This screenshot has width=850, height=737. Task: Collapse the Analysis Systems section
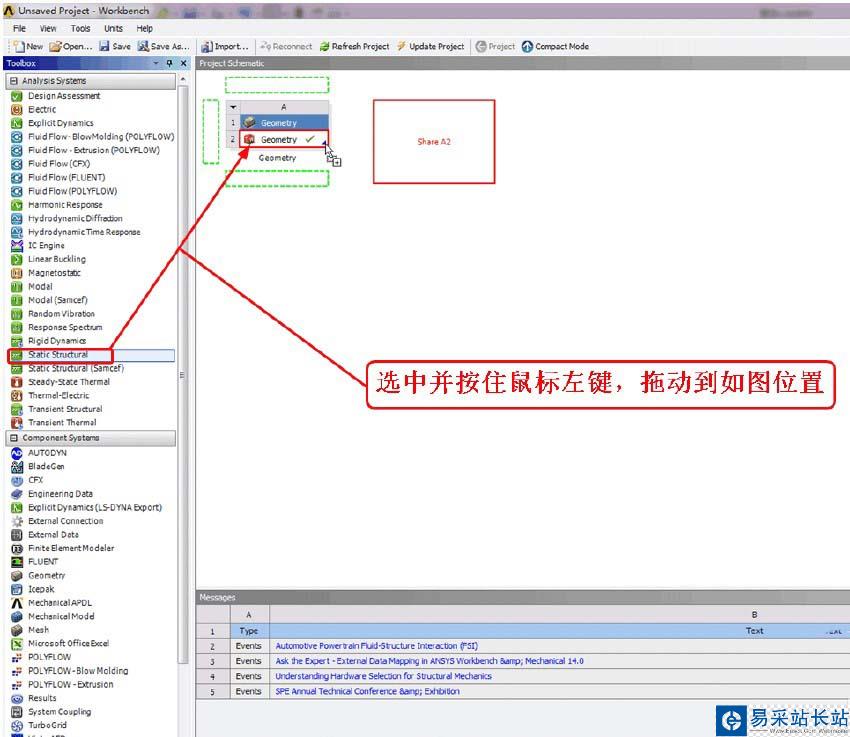tap(14, 81)
